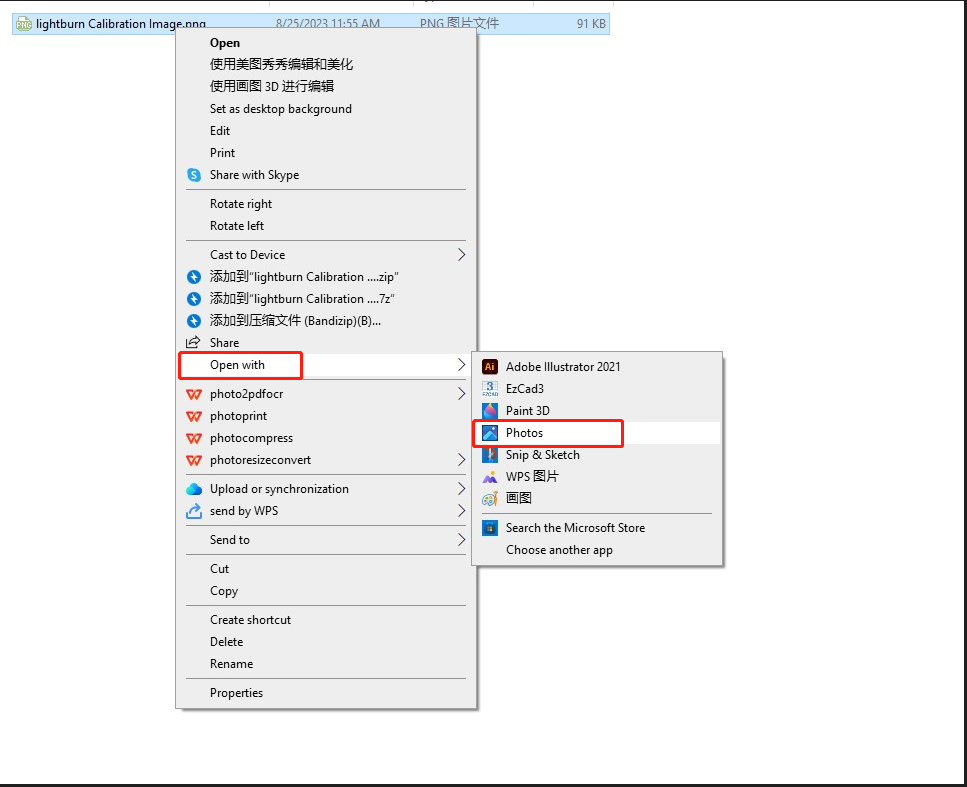Expand the Cast to Device submenu arrow
The height and width of the screenshot is (787, 967).
[461, 255]
